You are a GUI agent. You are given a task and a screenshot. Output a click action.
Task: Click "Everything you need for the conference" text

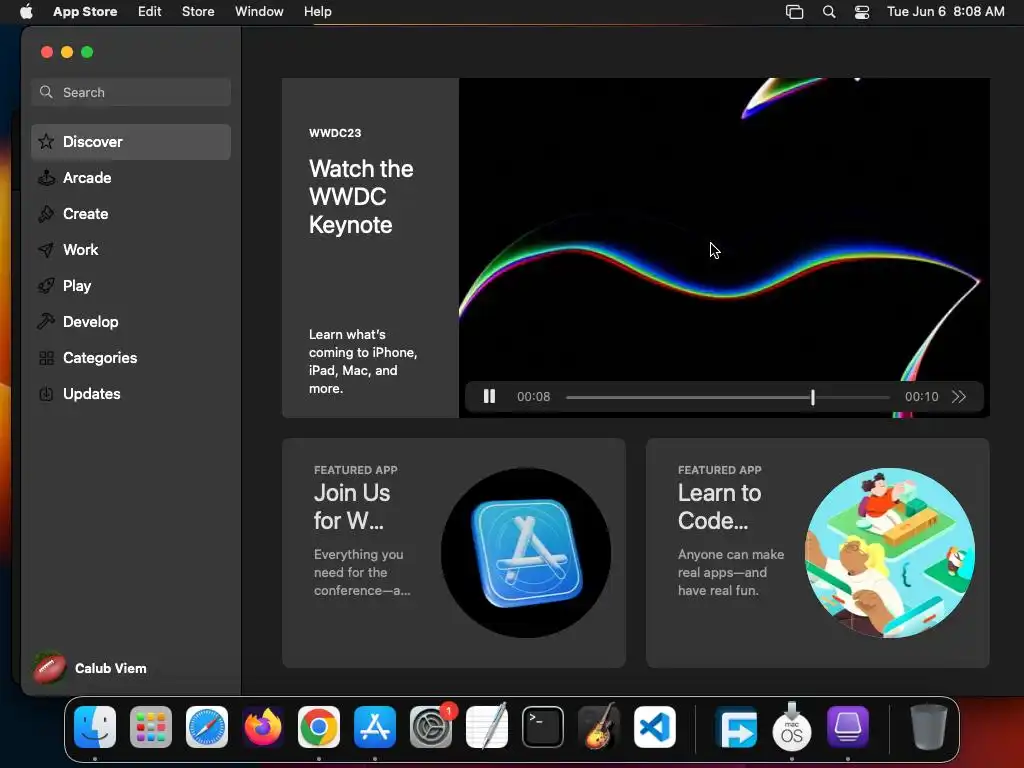coord(362,572)
